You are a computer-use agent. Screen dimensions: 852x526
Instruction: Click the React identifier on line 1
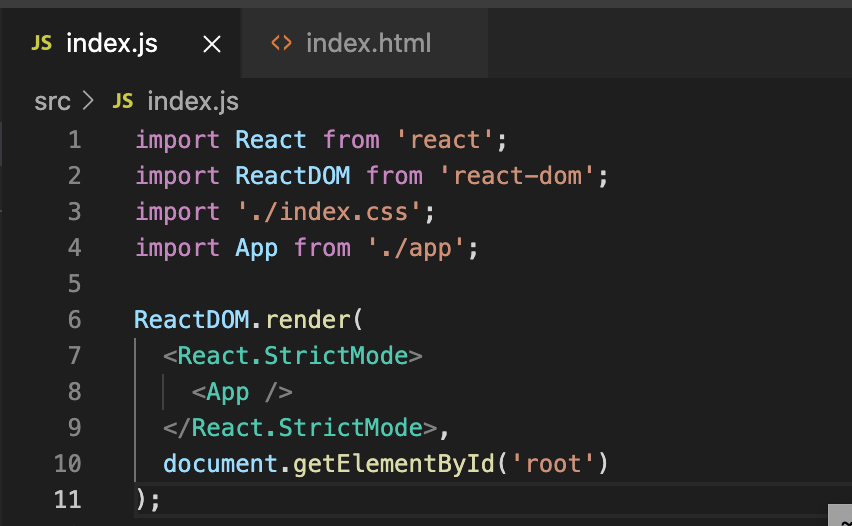[271, 140]
